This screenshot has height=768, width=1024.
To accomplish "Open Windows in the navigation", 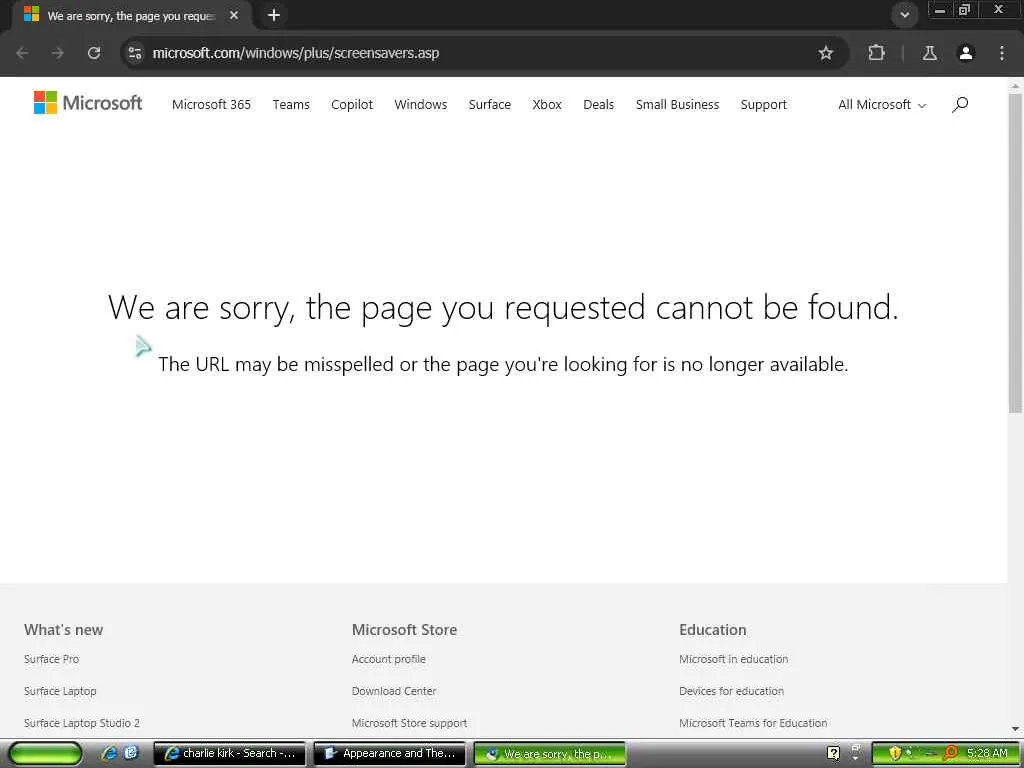I will click(x=421, y=104).
